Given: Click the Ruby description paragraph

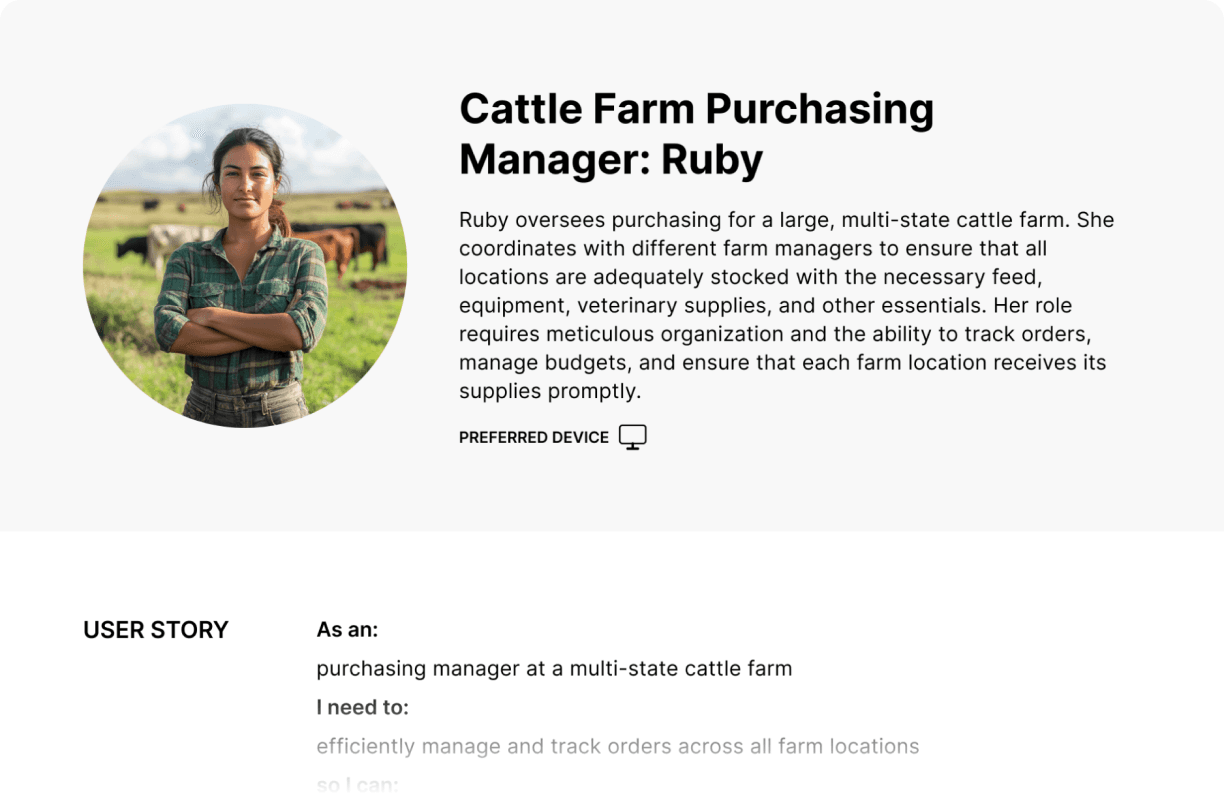Looking at the screenshot, I should [x=786, y=305].
